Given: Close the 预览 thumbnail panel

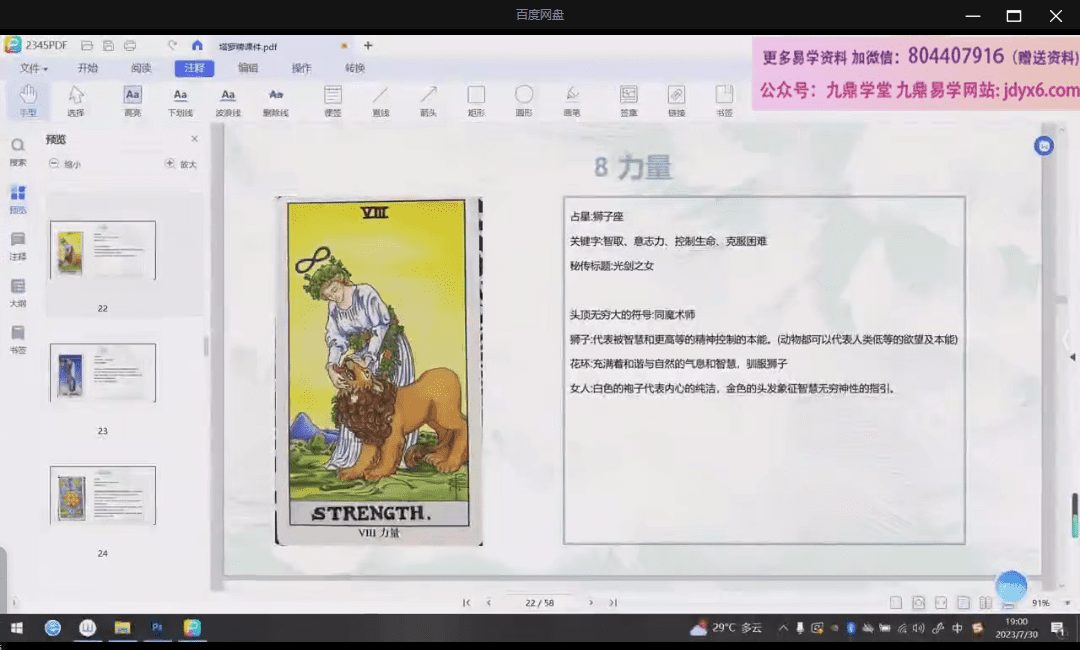Looking at the screenshot, I should click(194, 139).
